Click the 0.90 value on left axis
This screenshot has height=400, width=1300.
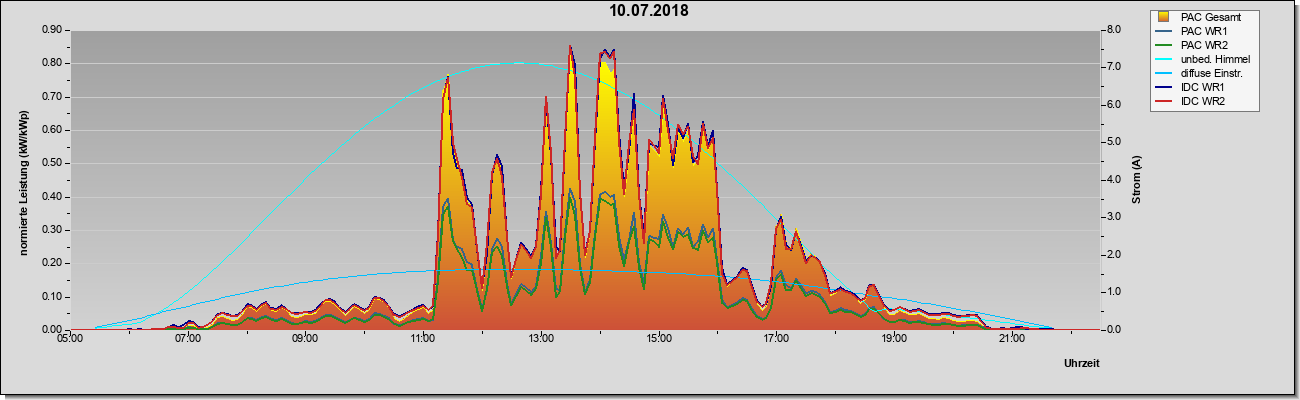pyautogui.click(x=53, y=30)
